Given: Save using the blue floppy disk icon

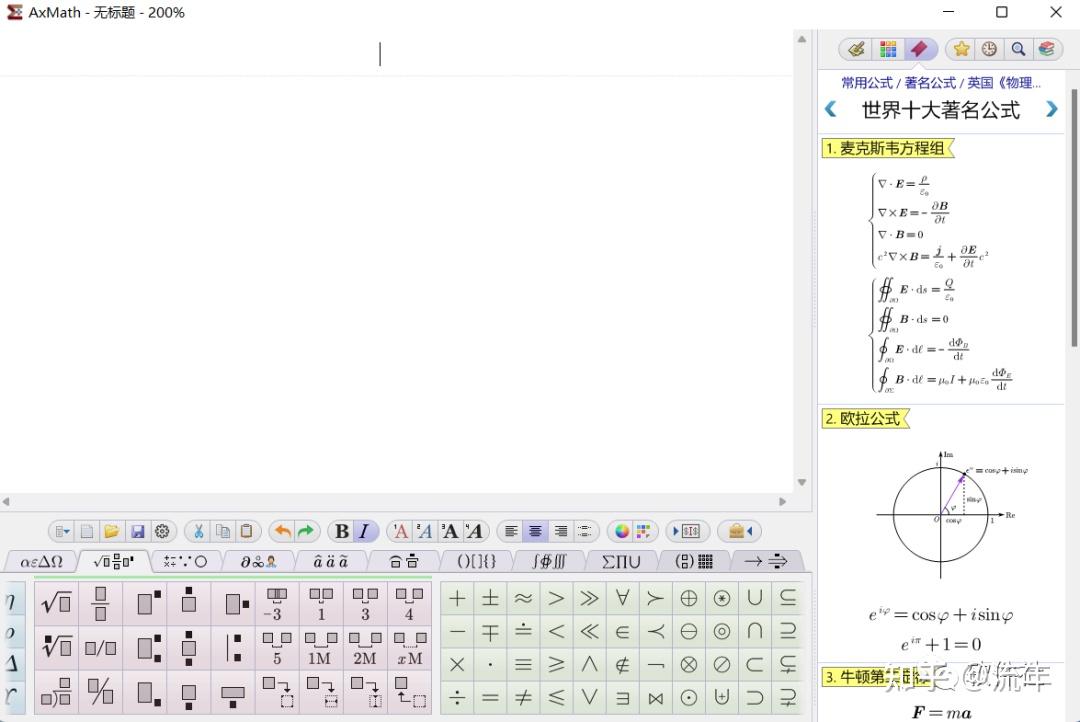Looking at the screenshot, I should [137, 531].
